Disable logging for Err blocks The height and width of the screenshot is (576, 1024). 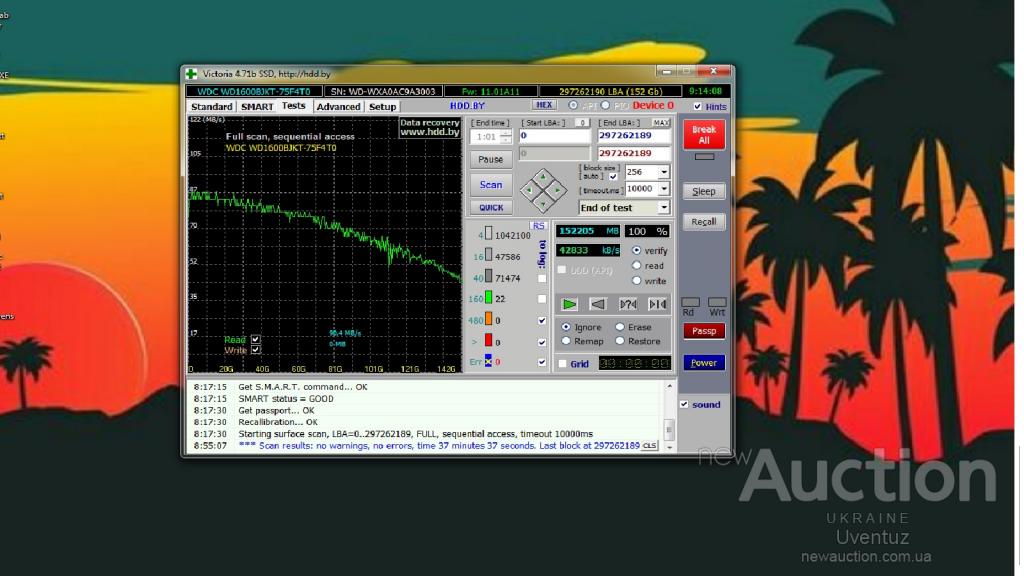point(542,362)
